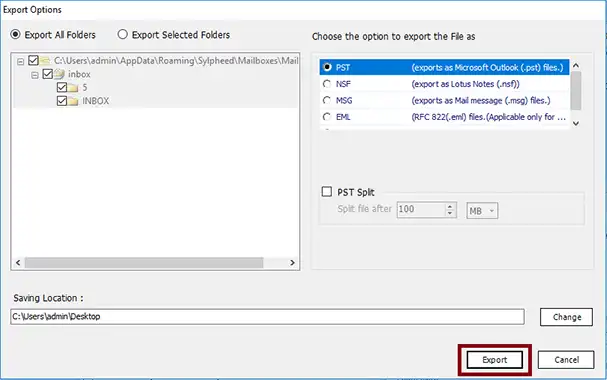Increase split size with up arrow
This screenshot has height=380, width=607.
[x=450, y=207]
